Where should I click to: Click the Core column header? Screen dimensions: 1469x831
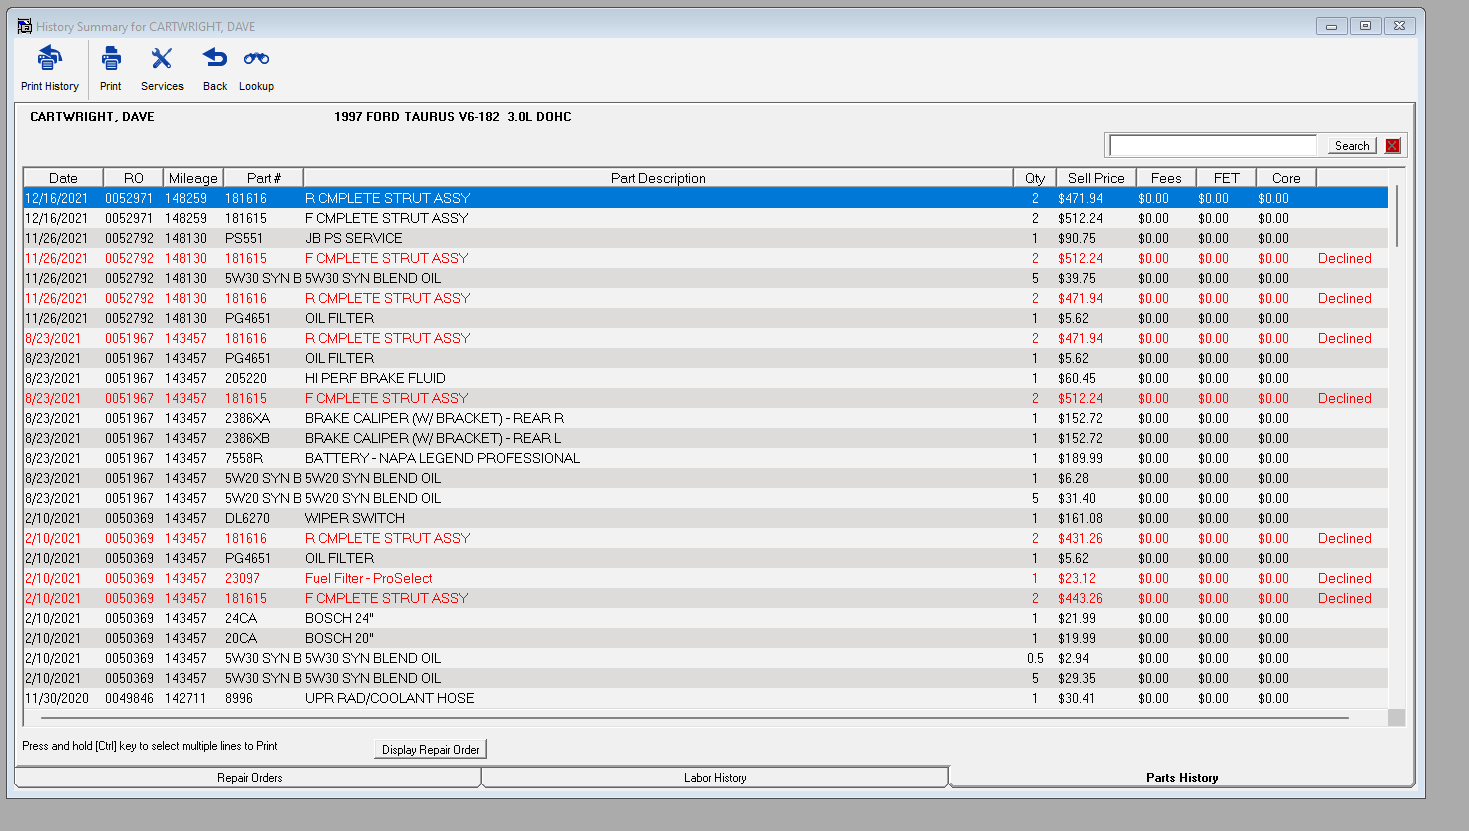[x=1286, y=178]
